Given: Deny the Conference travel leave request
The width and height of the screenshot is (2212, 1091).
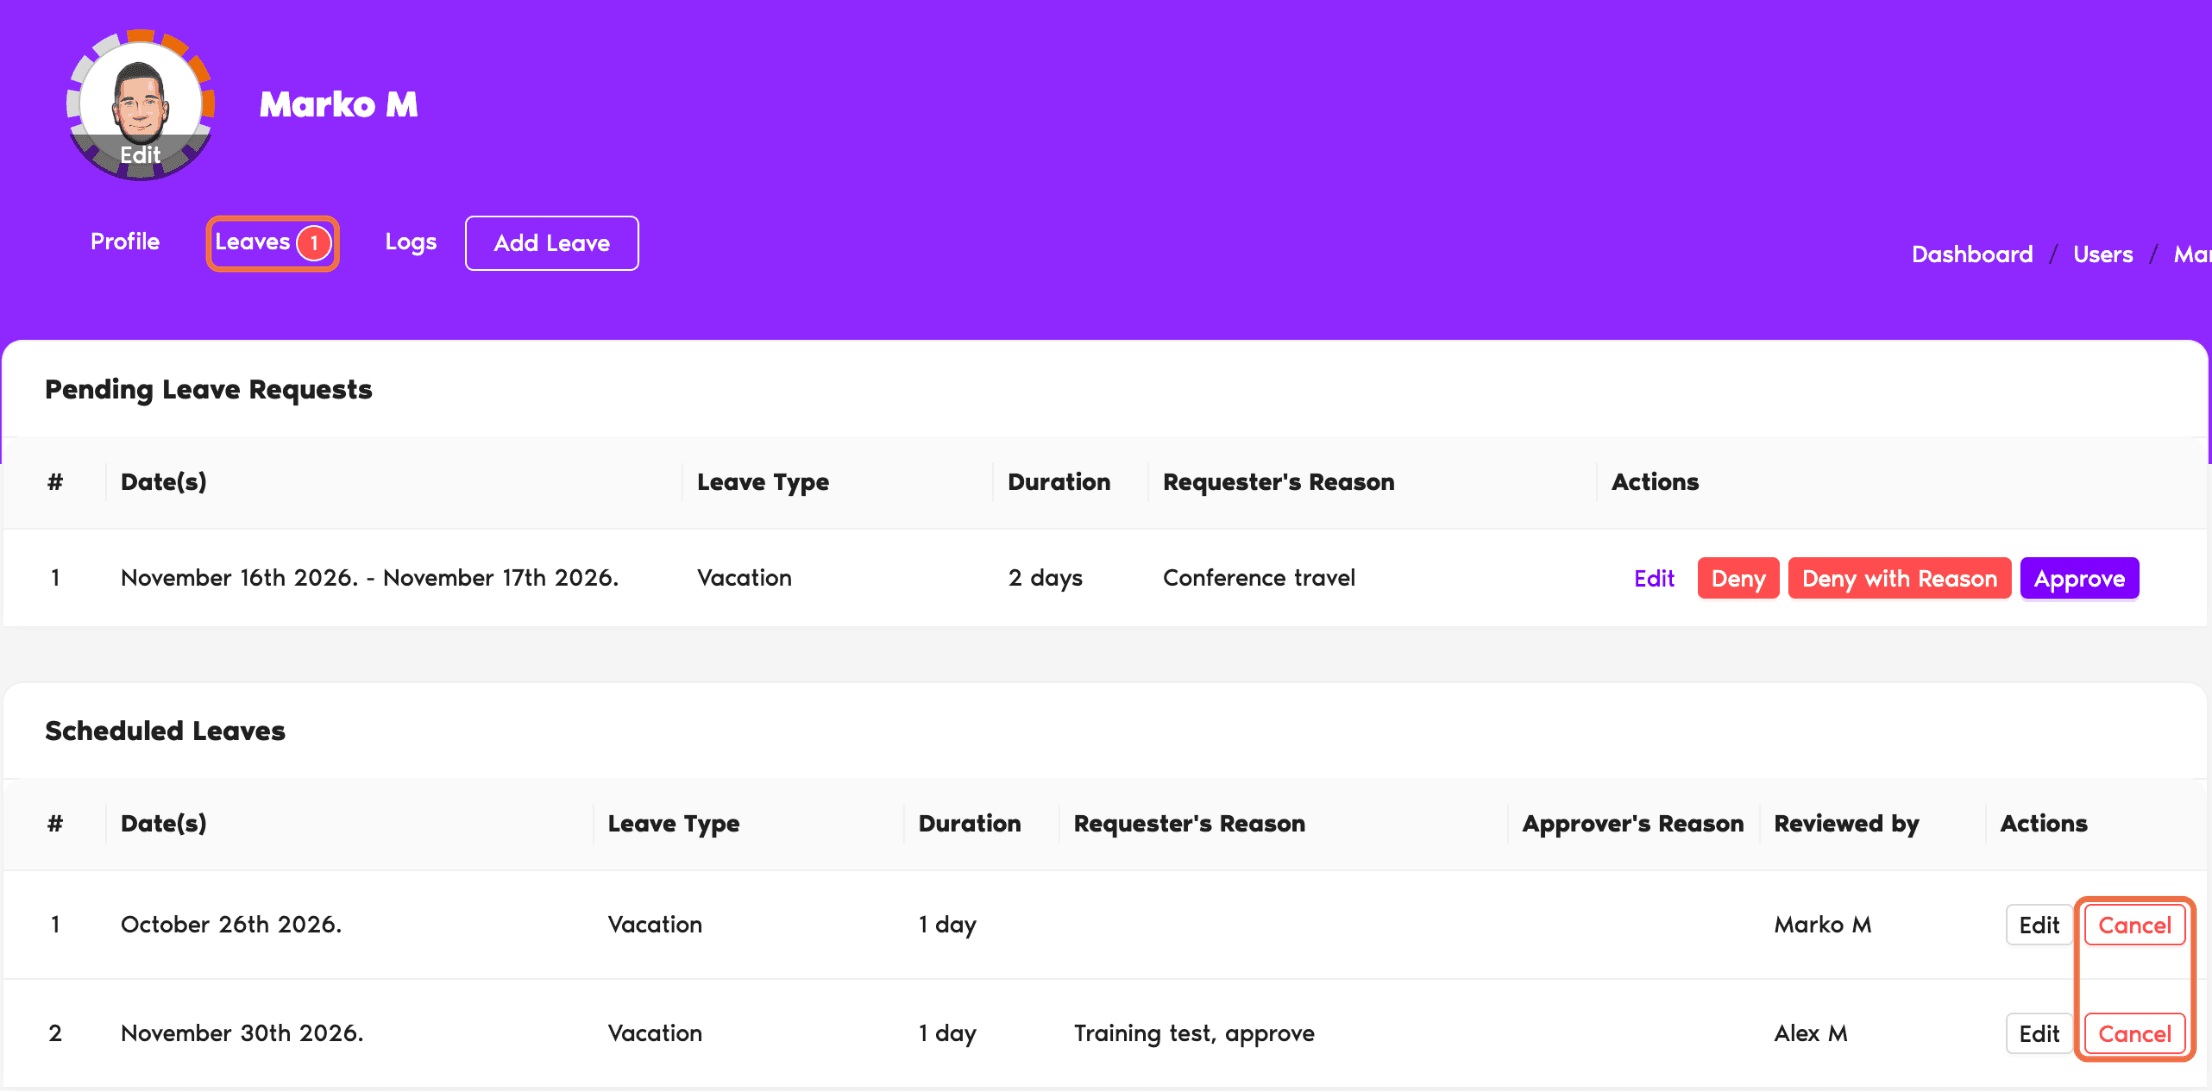Looking at the screenshot, I should (x=1738, y=579).
